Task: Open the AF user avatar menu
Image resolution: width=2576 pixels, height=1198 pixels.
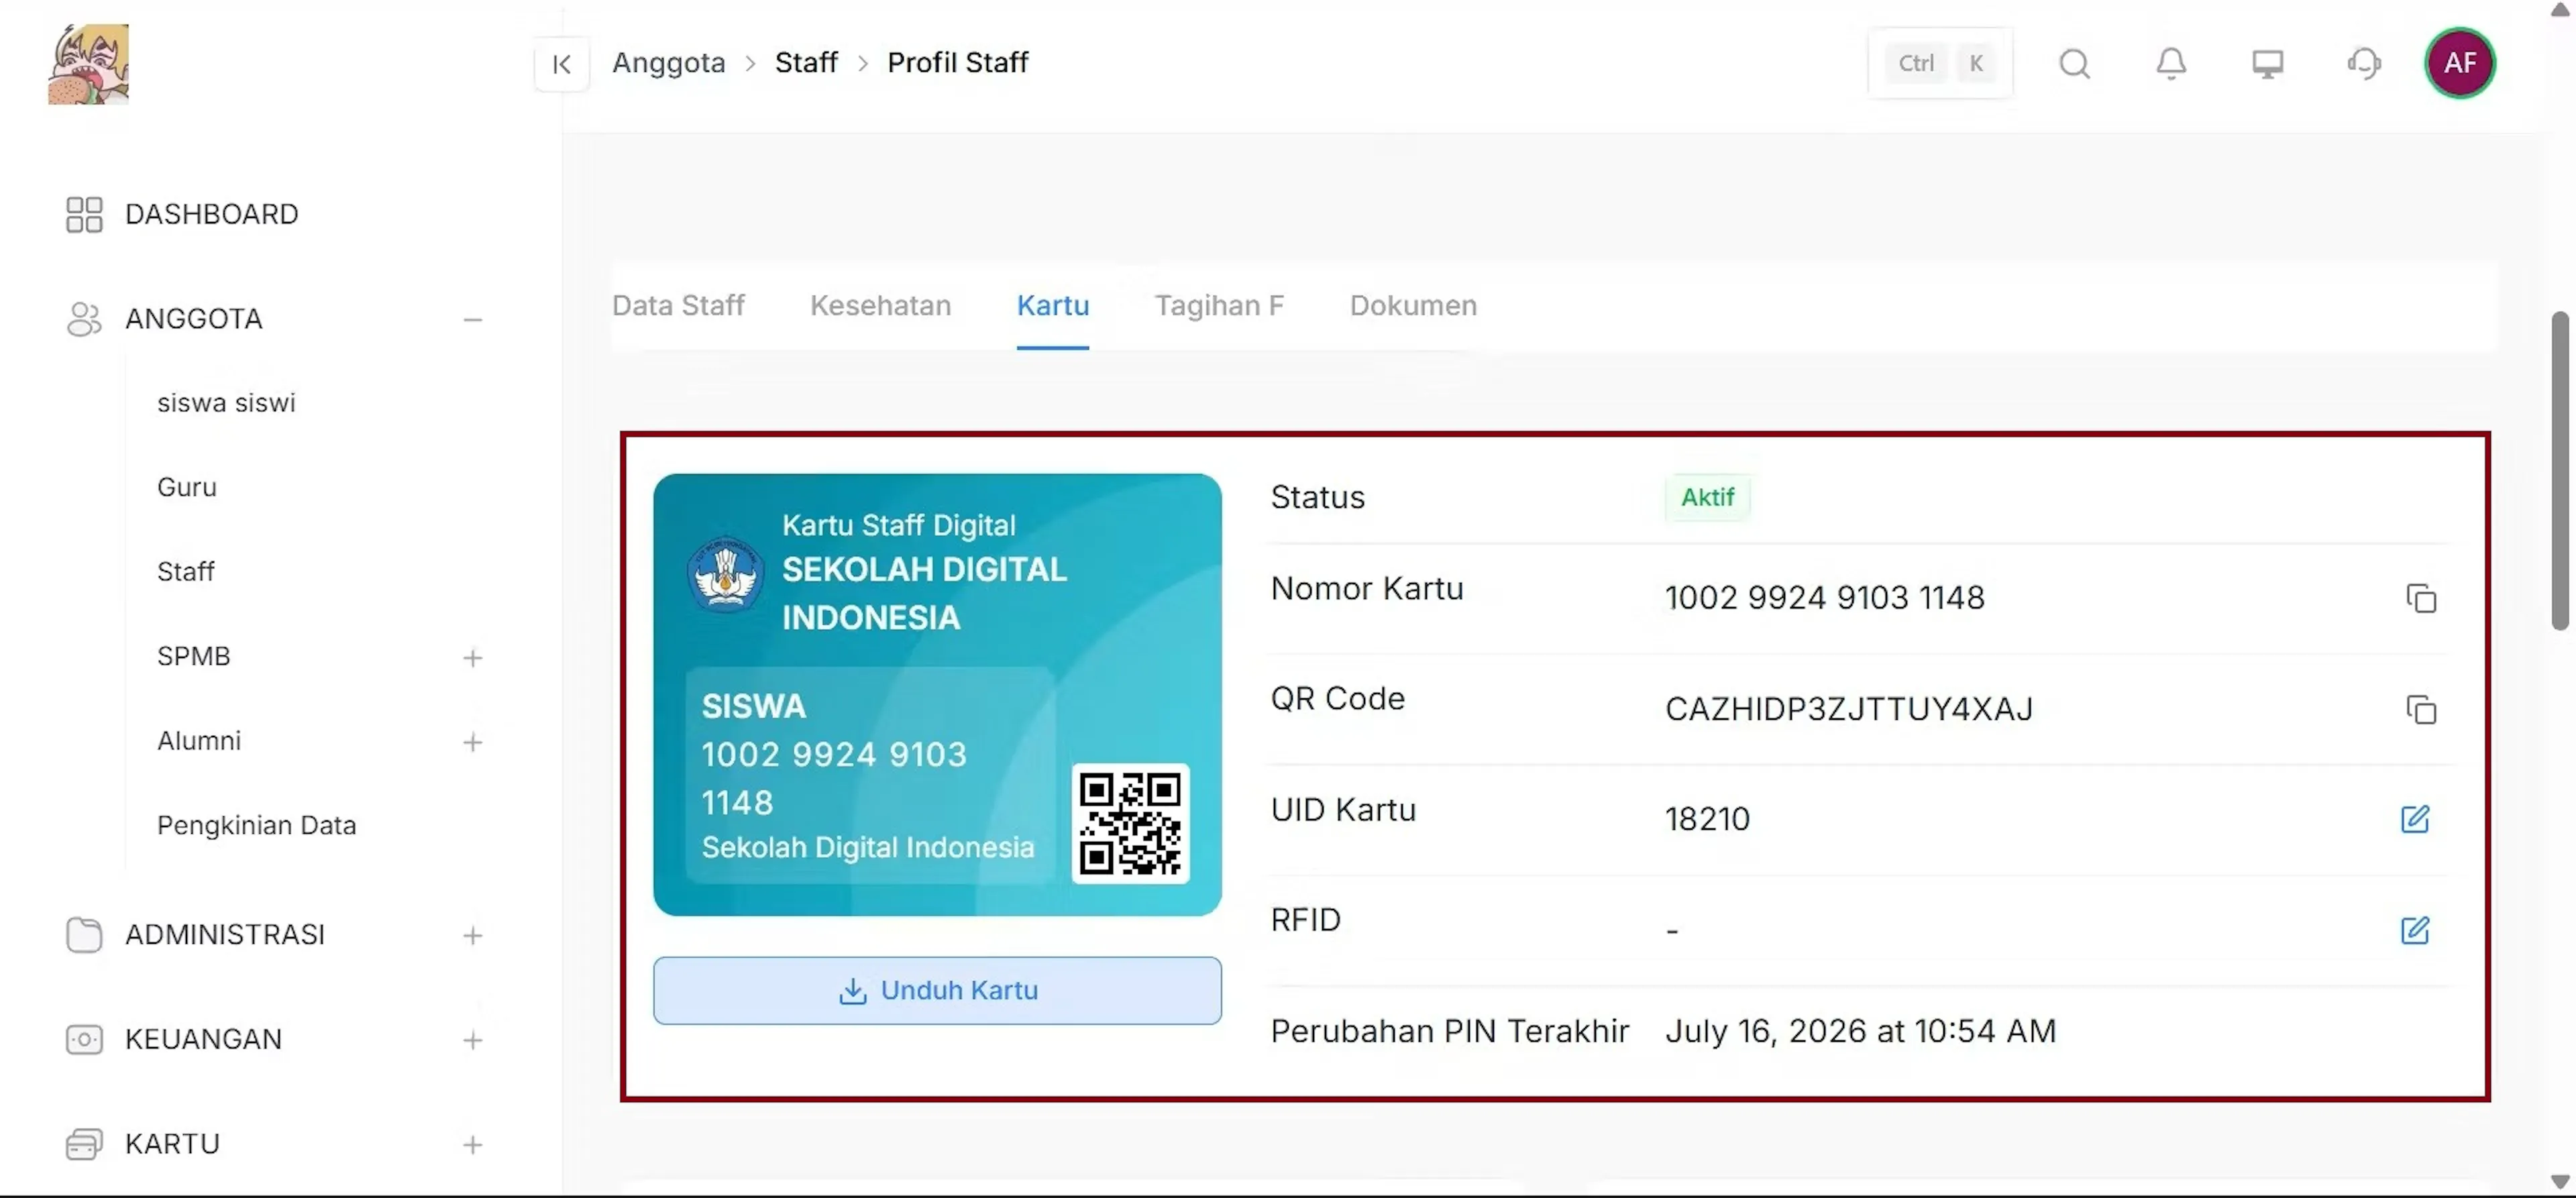Action: [2460, 63]
